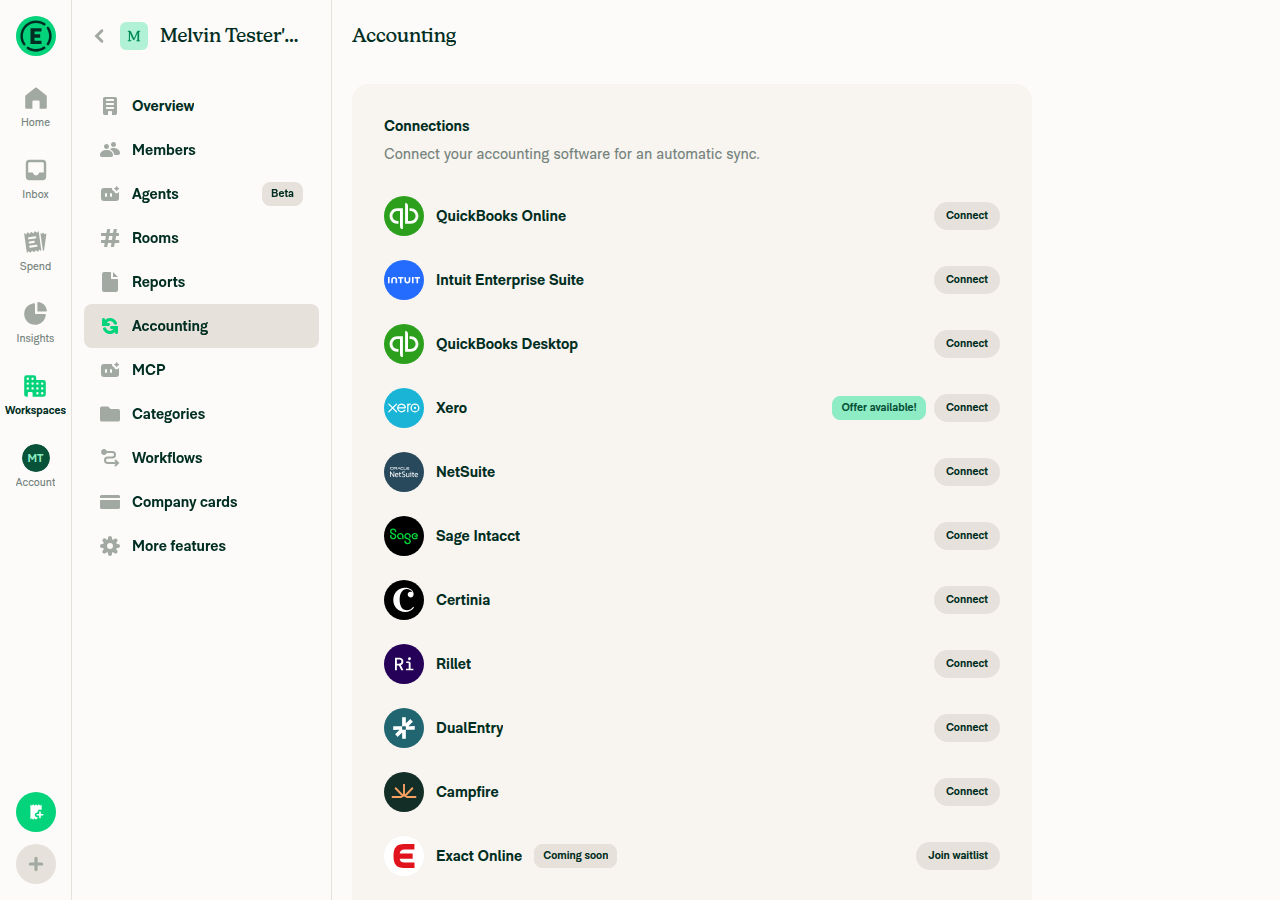This screenshot has height=900, width=1280.
Task: Click the Coming soon badge
Action: tap(575, 856)
